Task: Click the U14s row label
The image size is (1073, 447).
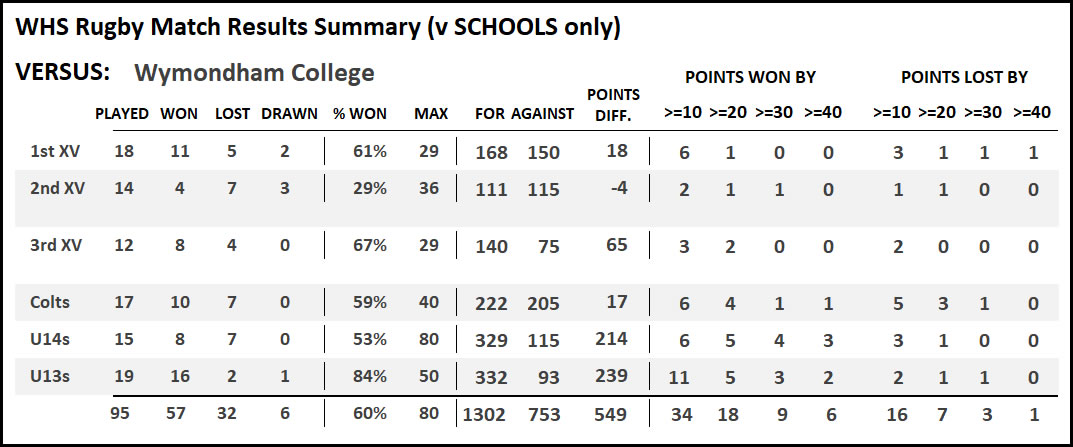Action: 50,339
